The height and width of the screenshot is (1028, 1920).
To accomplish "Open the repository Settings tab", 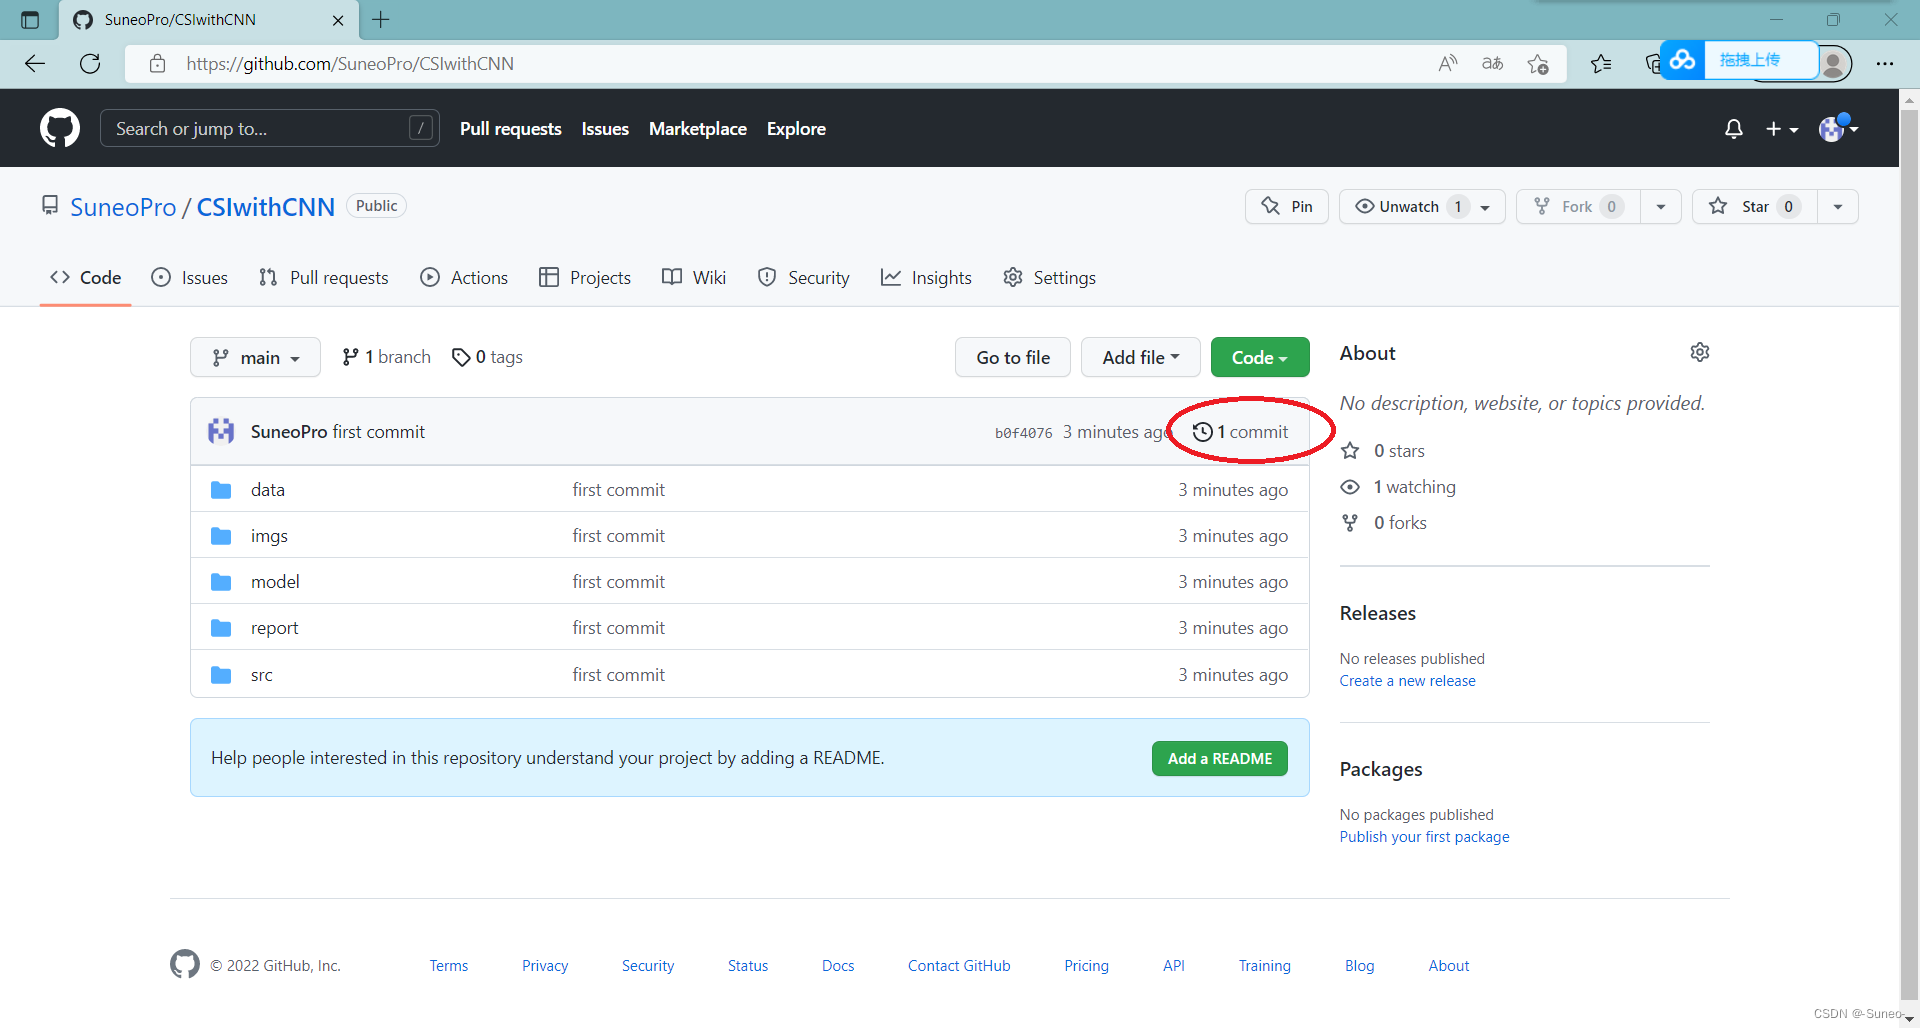I will tap(1049, 278).
